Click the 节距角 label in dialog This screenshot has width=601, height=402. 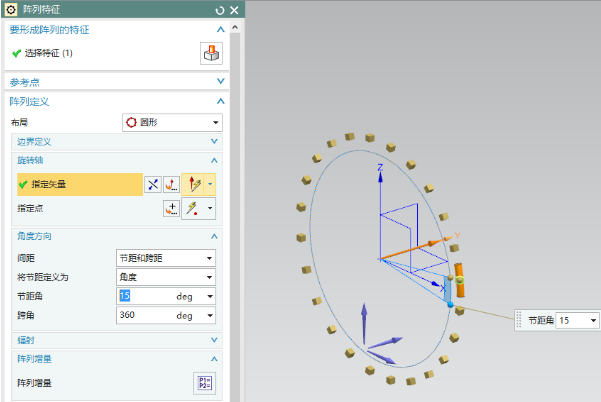pyautogui.click(x=30, y=296)
